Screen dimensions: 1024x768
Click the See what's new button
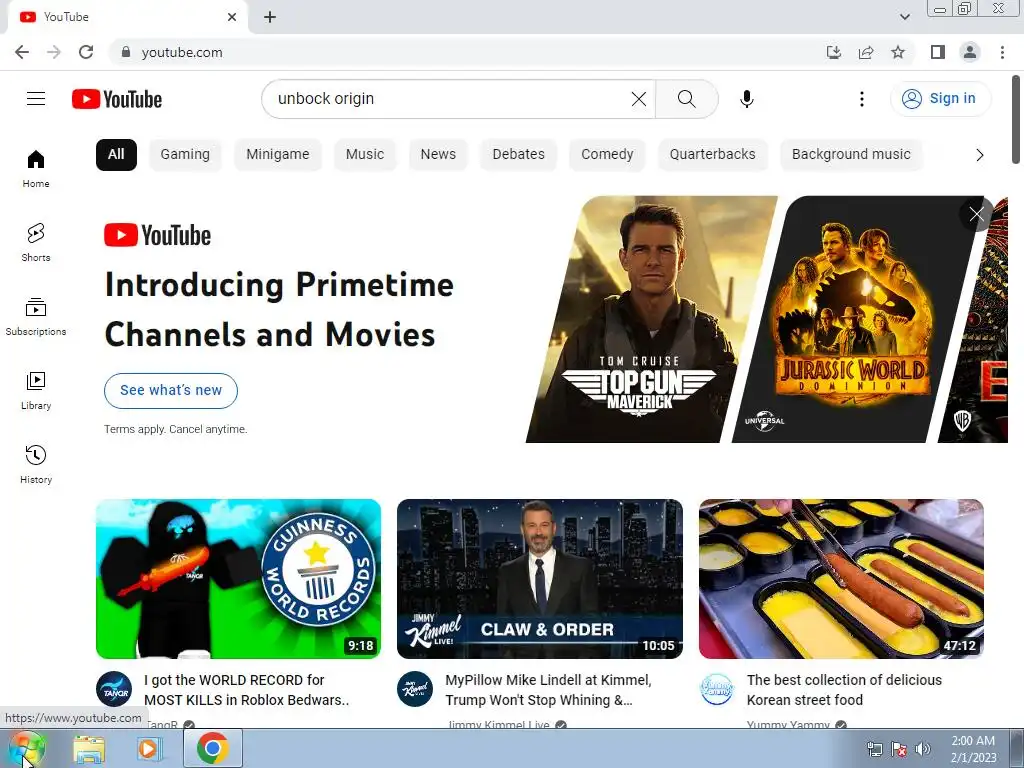click(x=170, y=391)
